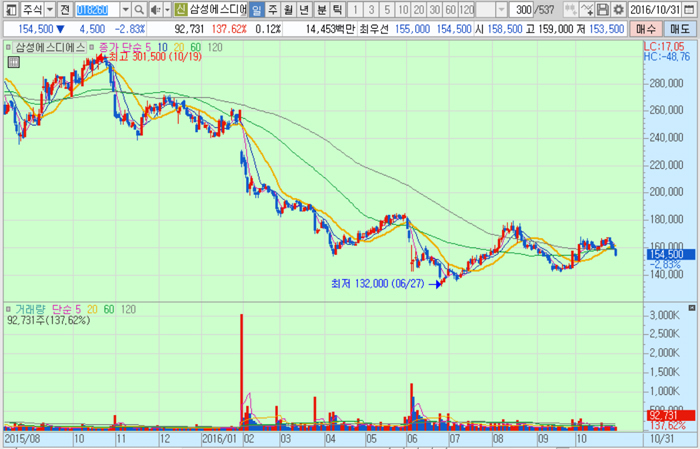
Task: Save the chart with floppy disk icon
Action: (x=603, y=9)
